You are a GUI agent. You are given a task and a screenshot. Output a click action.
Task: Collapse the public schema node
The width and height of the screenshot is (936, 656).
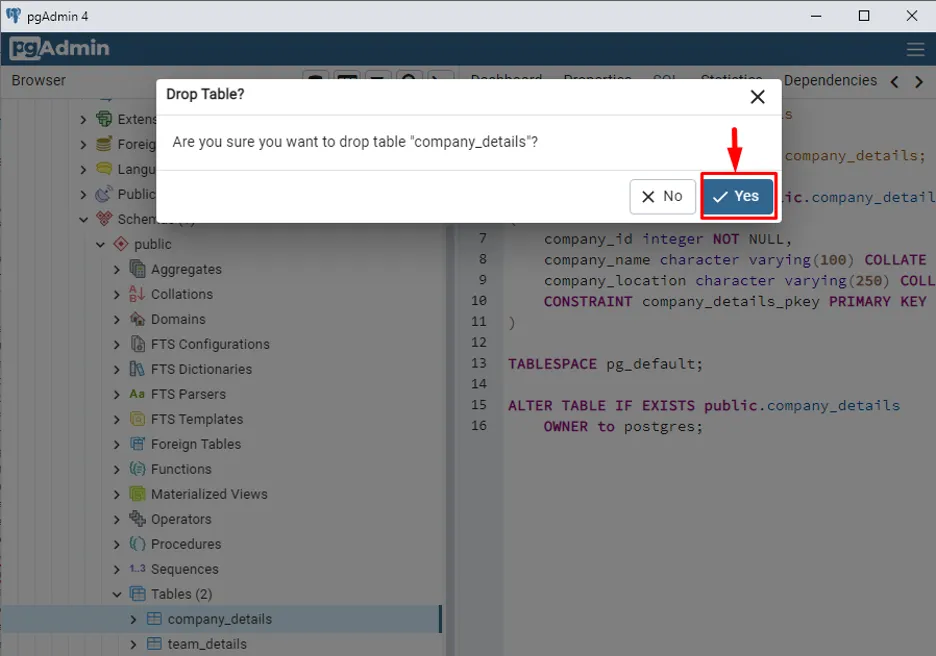point(100,244)
